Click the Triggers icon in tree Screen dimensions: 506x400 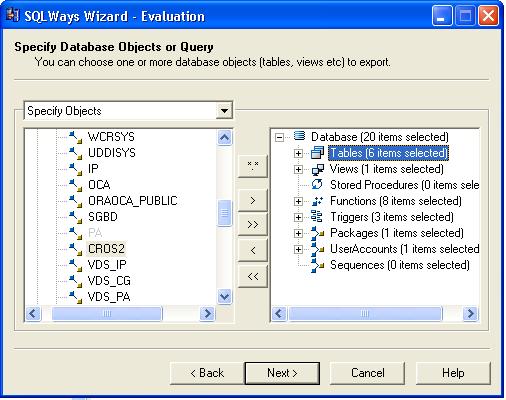coord(317,217)
